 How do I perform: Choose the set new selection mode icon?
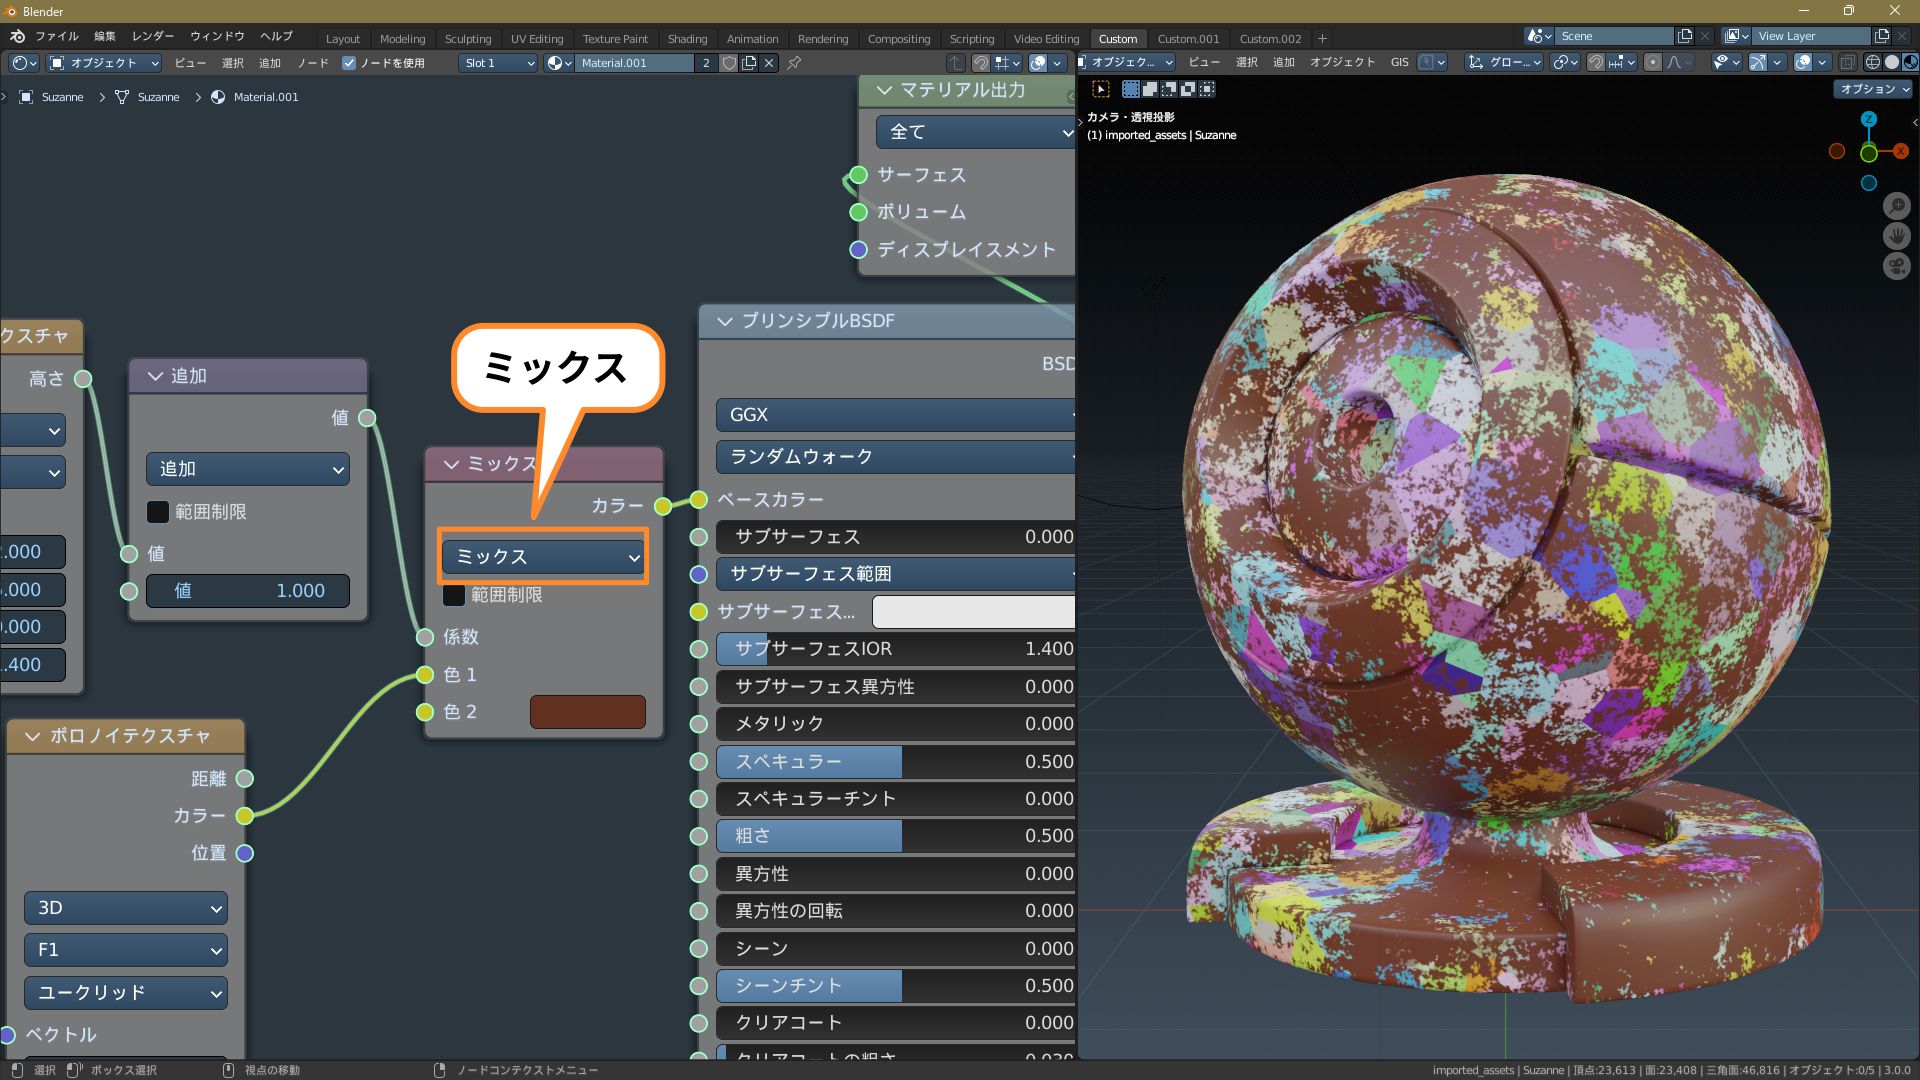[1131, 89]
